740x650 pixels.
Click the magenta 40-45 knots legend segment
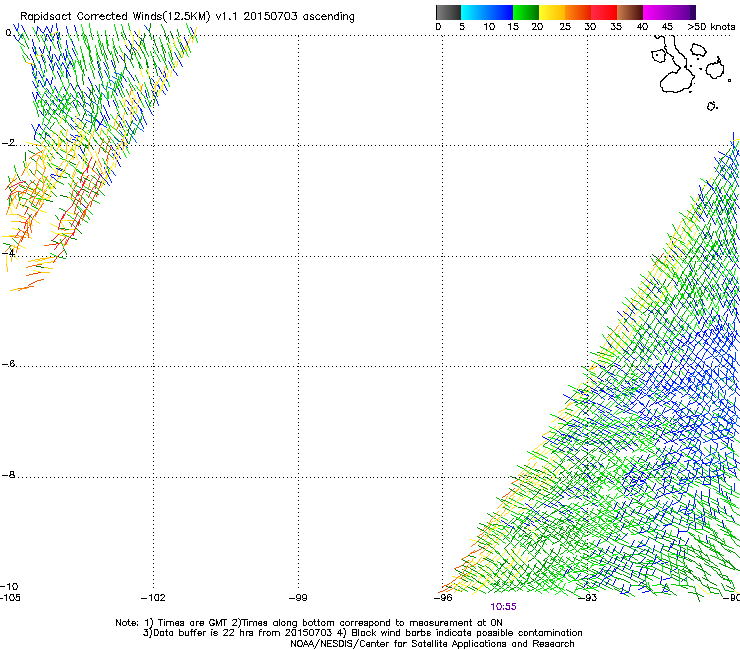656,12
